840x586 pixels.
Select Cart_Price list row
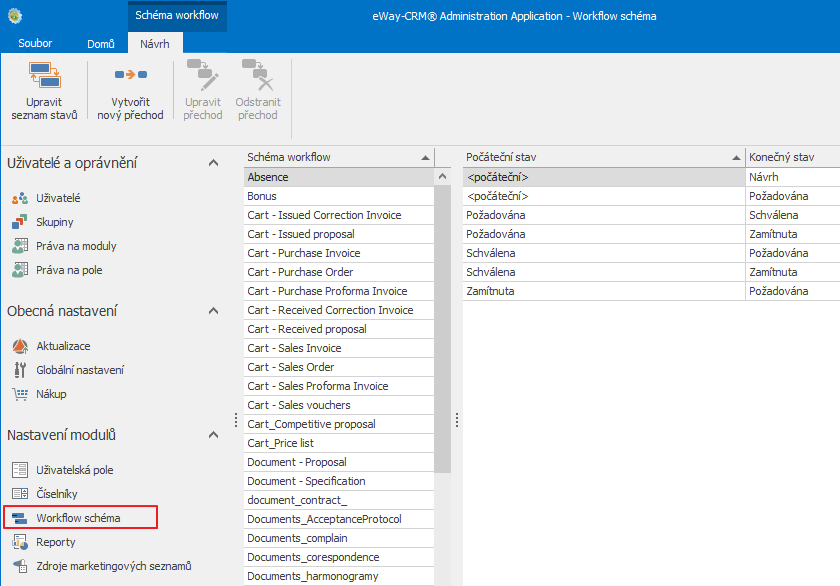pyautogui.click(x=339, y=443)
